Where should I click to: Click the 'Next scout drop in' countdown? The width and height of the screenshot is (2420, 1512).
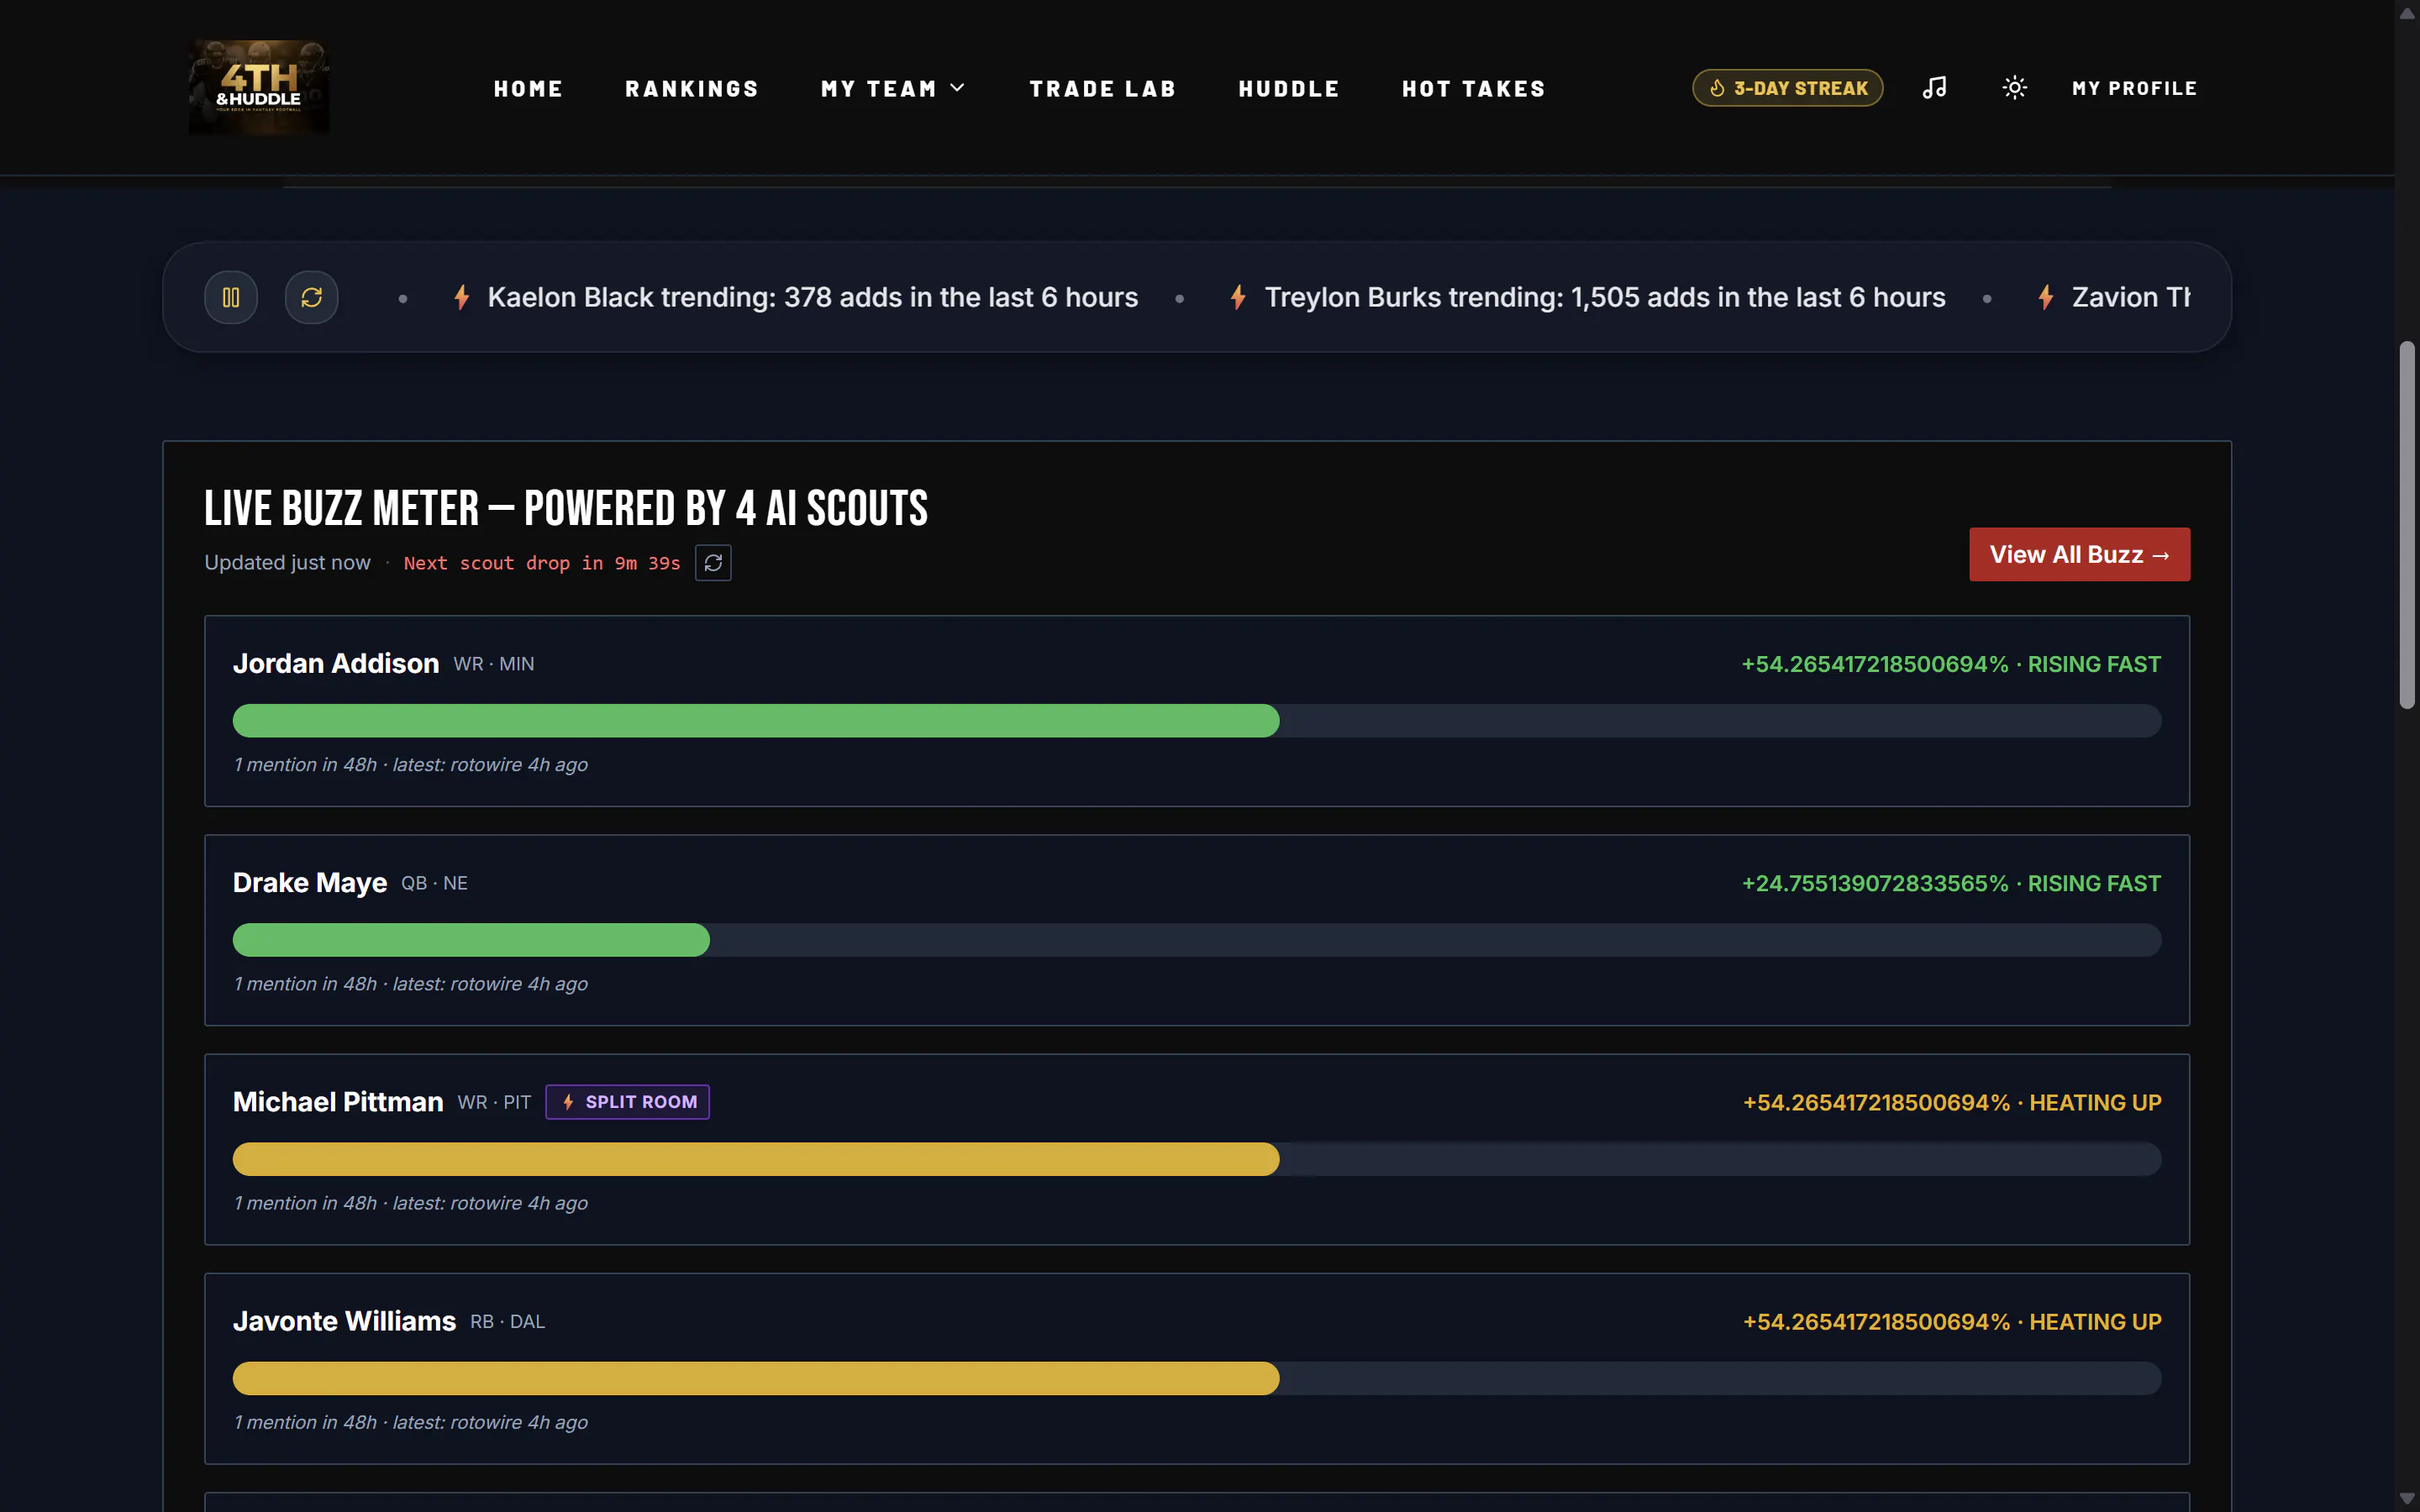(x=542, y=563)
